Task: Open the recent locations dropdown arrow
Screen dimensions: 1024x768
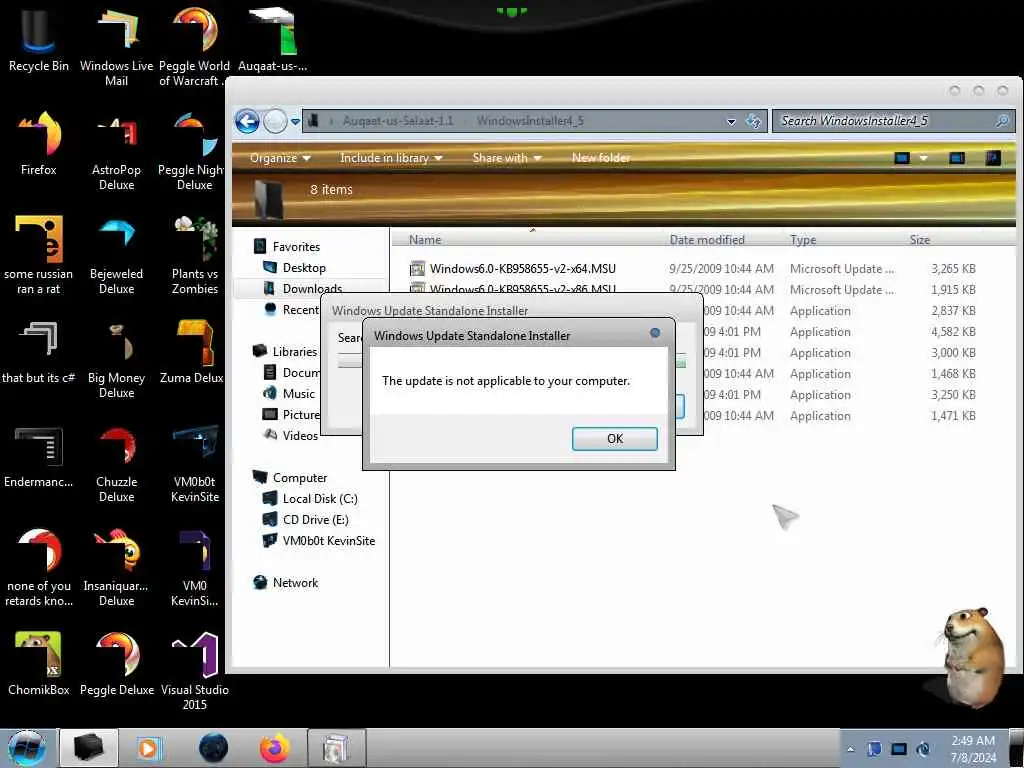Action: [x=295, y=121]
